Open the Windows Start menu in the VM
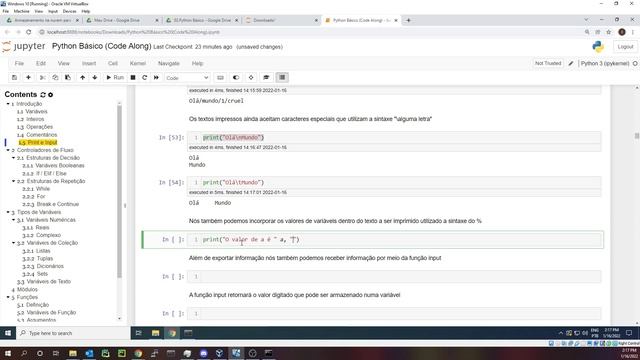The image size is (640, 360). pyautogui.click(x=8, y=333)
